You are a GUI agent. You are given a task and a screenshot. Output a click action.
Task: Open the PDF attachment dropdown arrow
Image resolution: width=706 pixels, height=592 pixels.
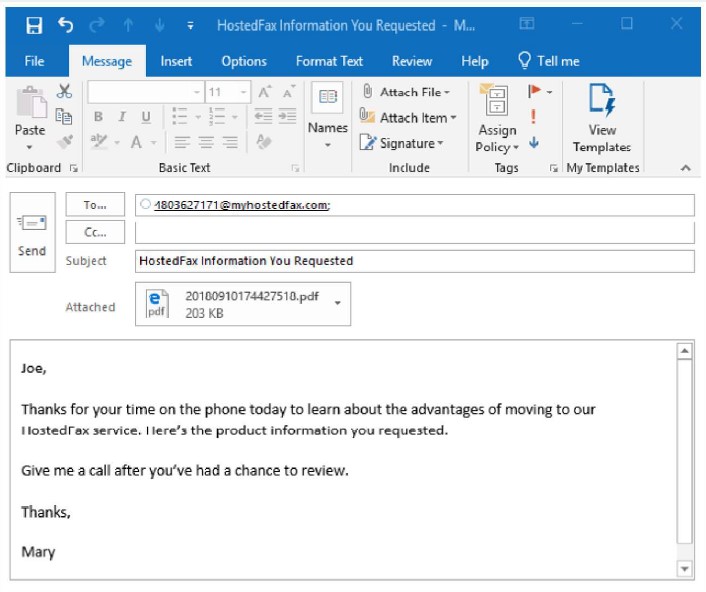[x=338, y=303]
